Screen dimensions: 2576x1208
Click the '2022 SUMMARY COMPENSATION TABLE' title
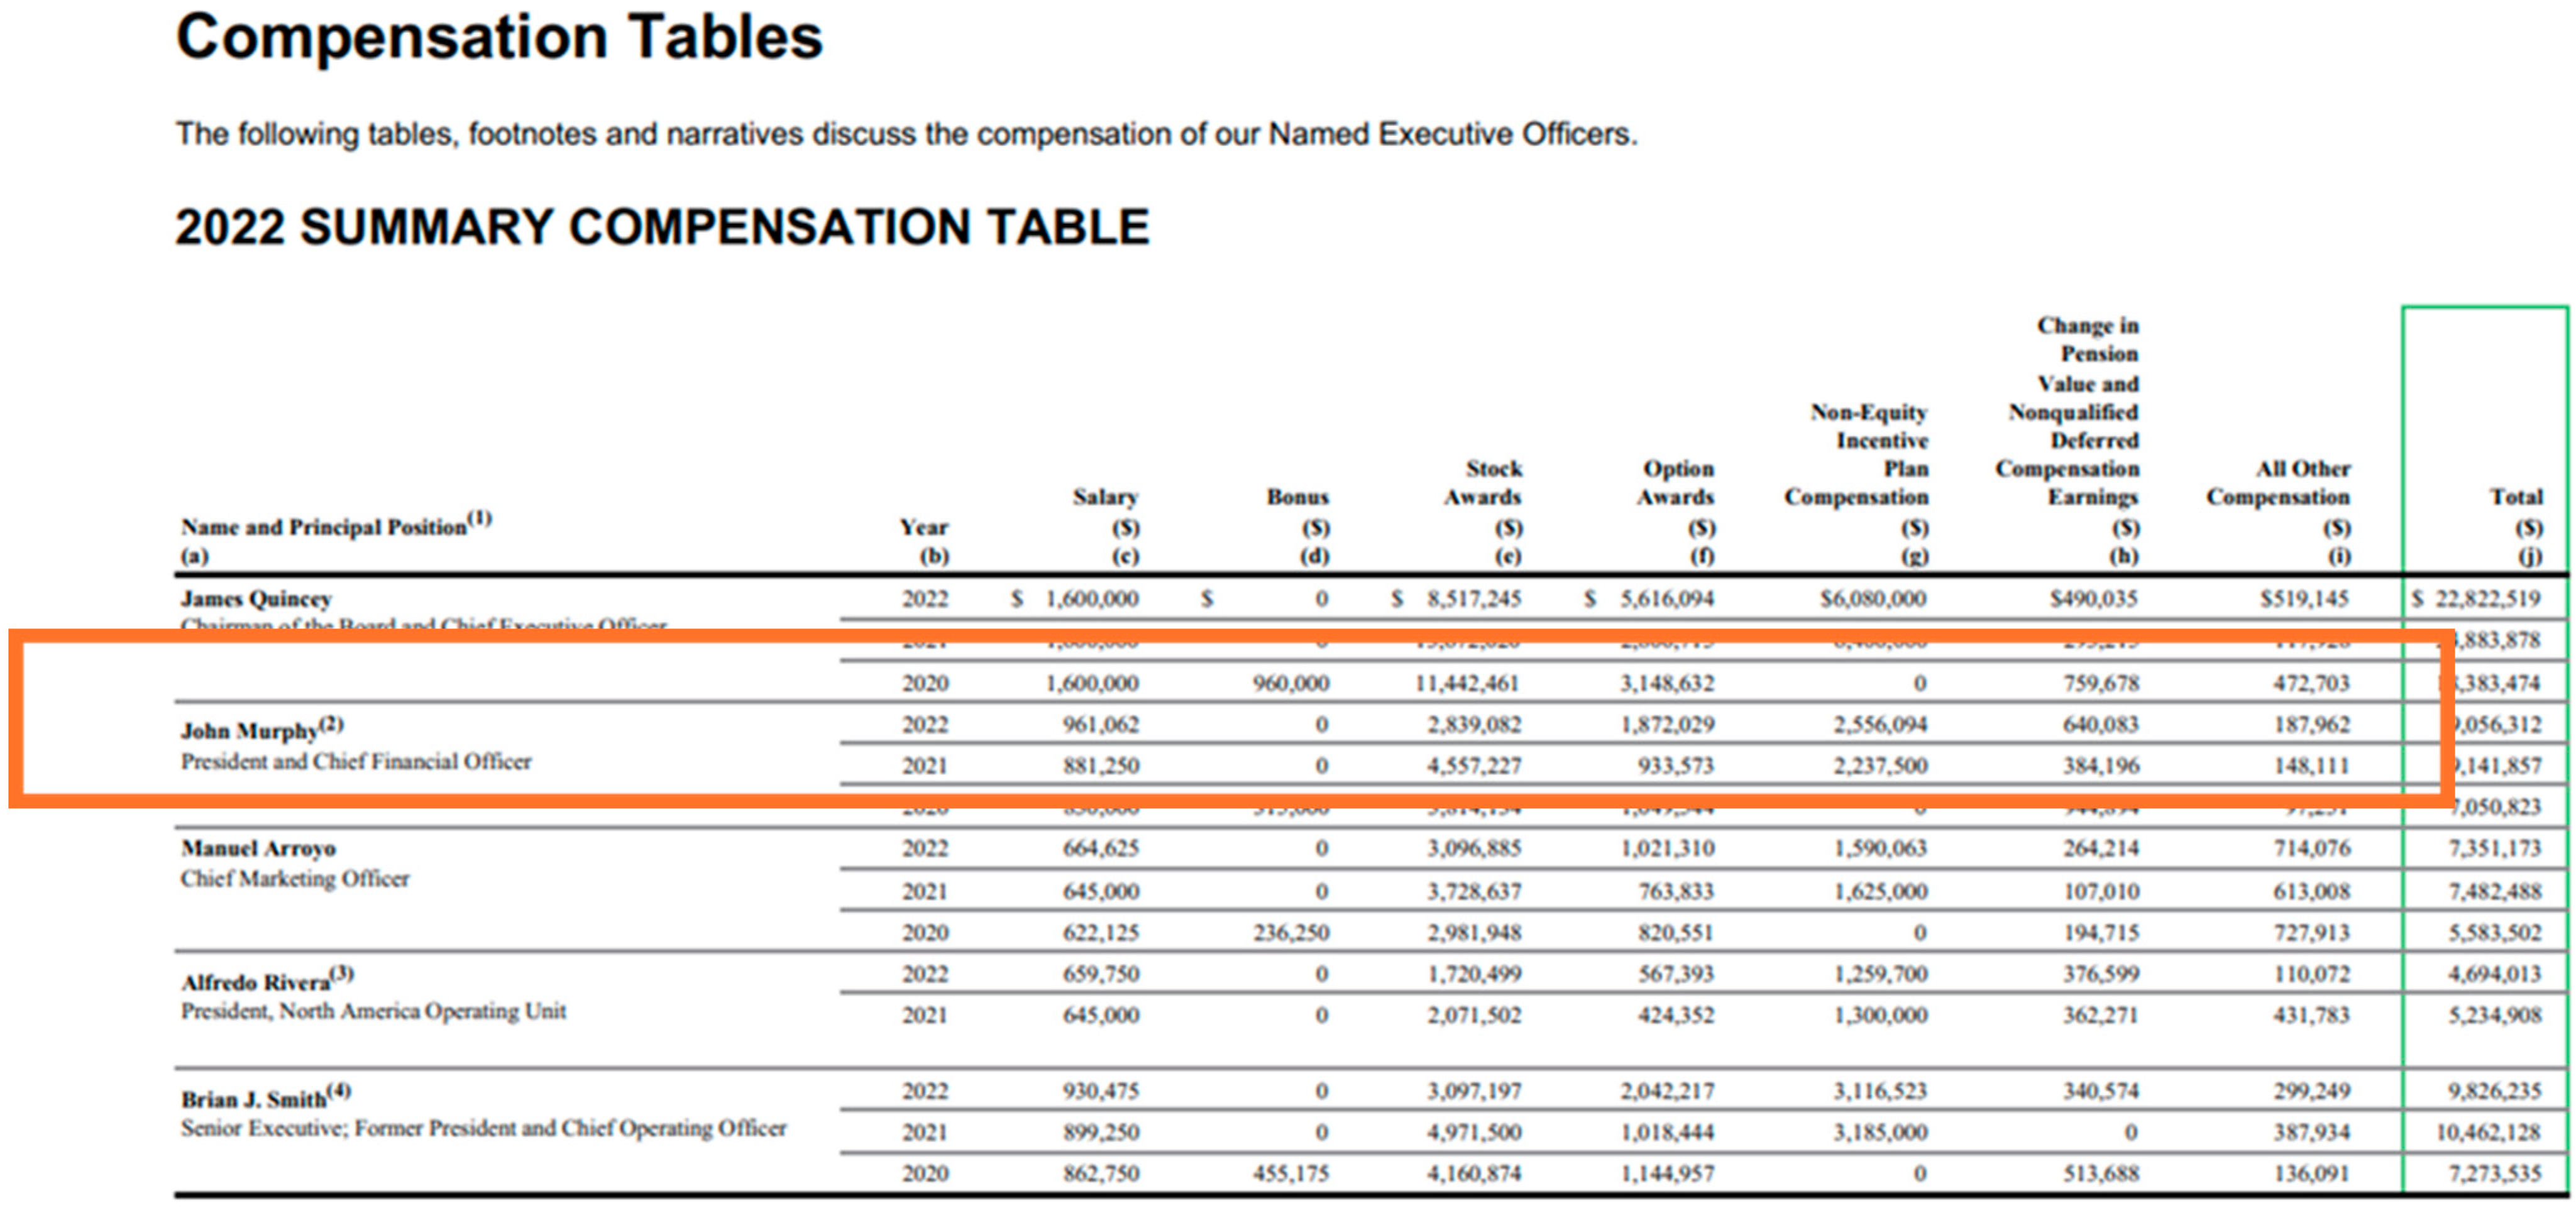click(662, 227)
